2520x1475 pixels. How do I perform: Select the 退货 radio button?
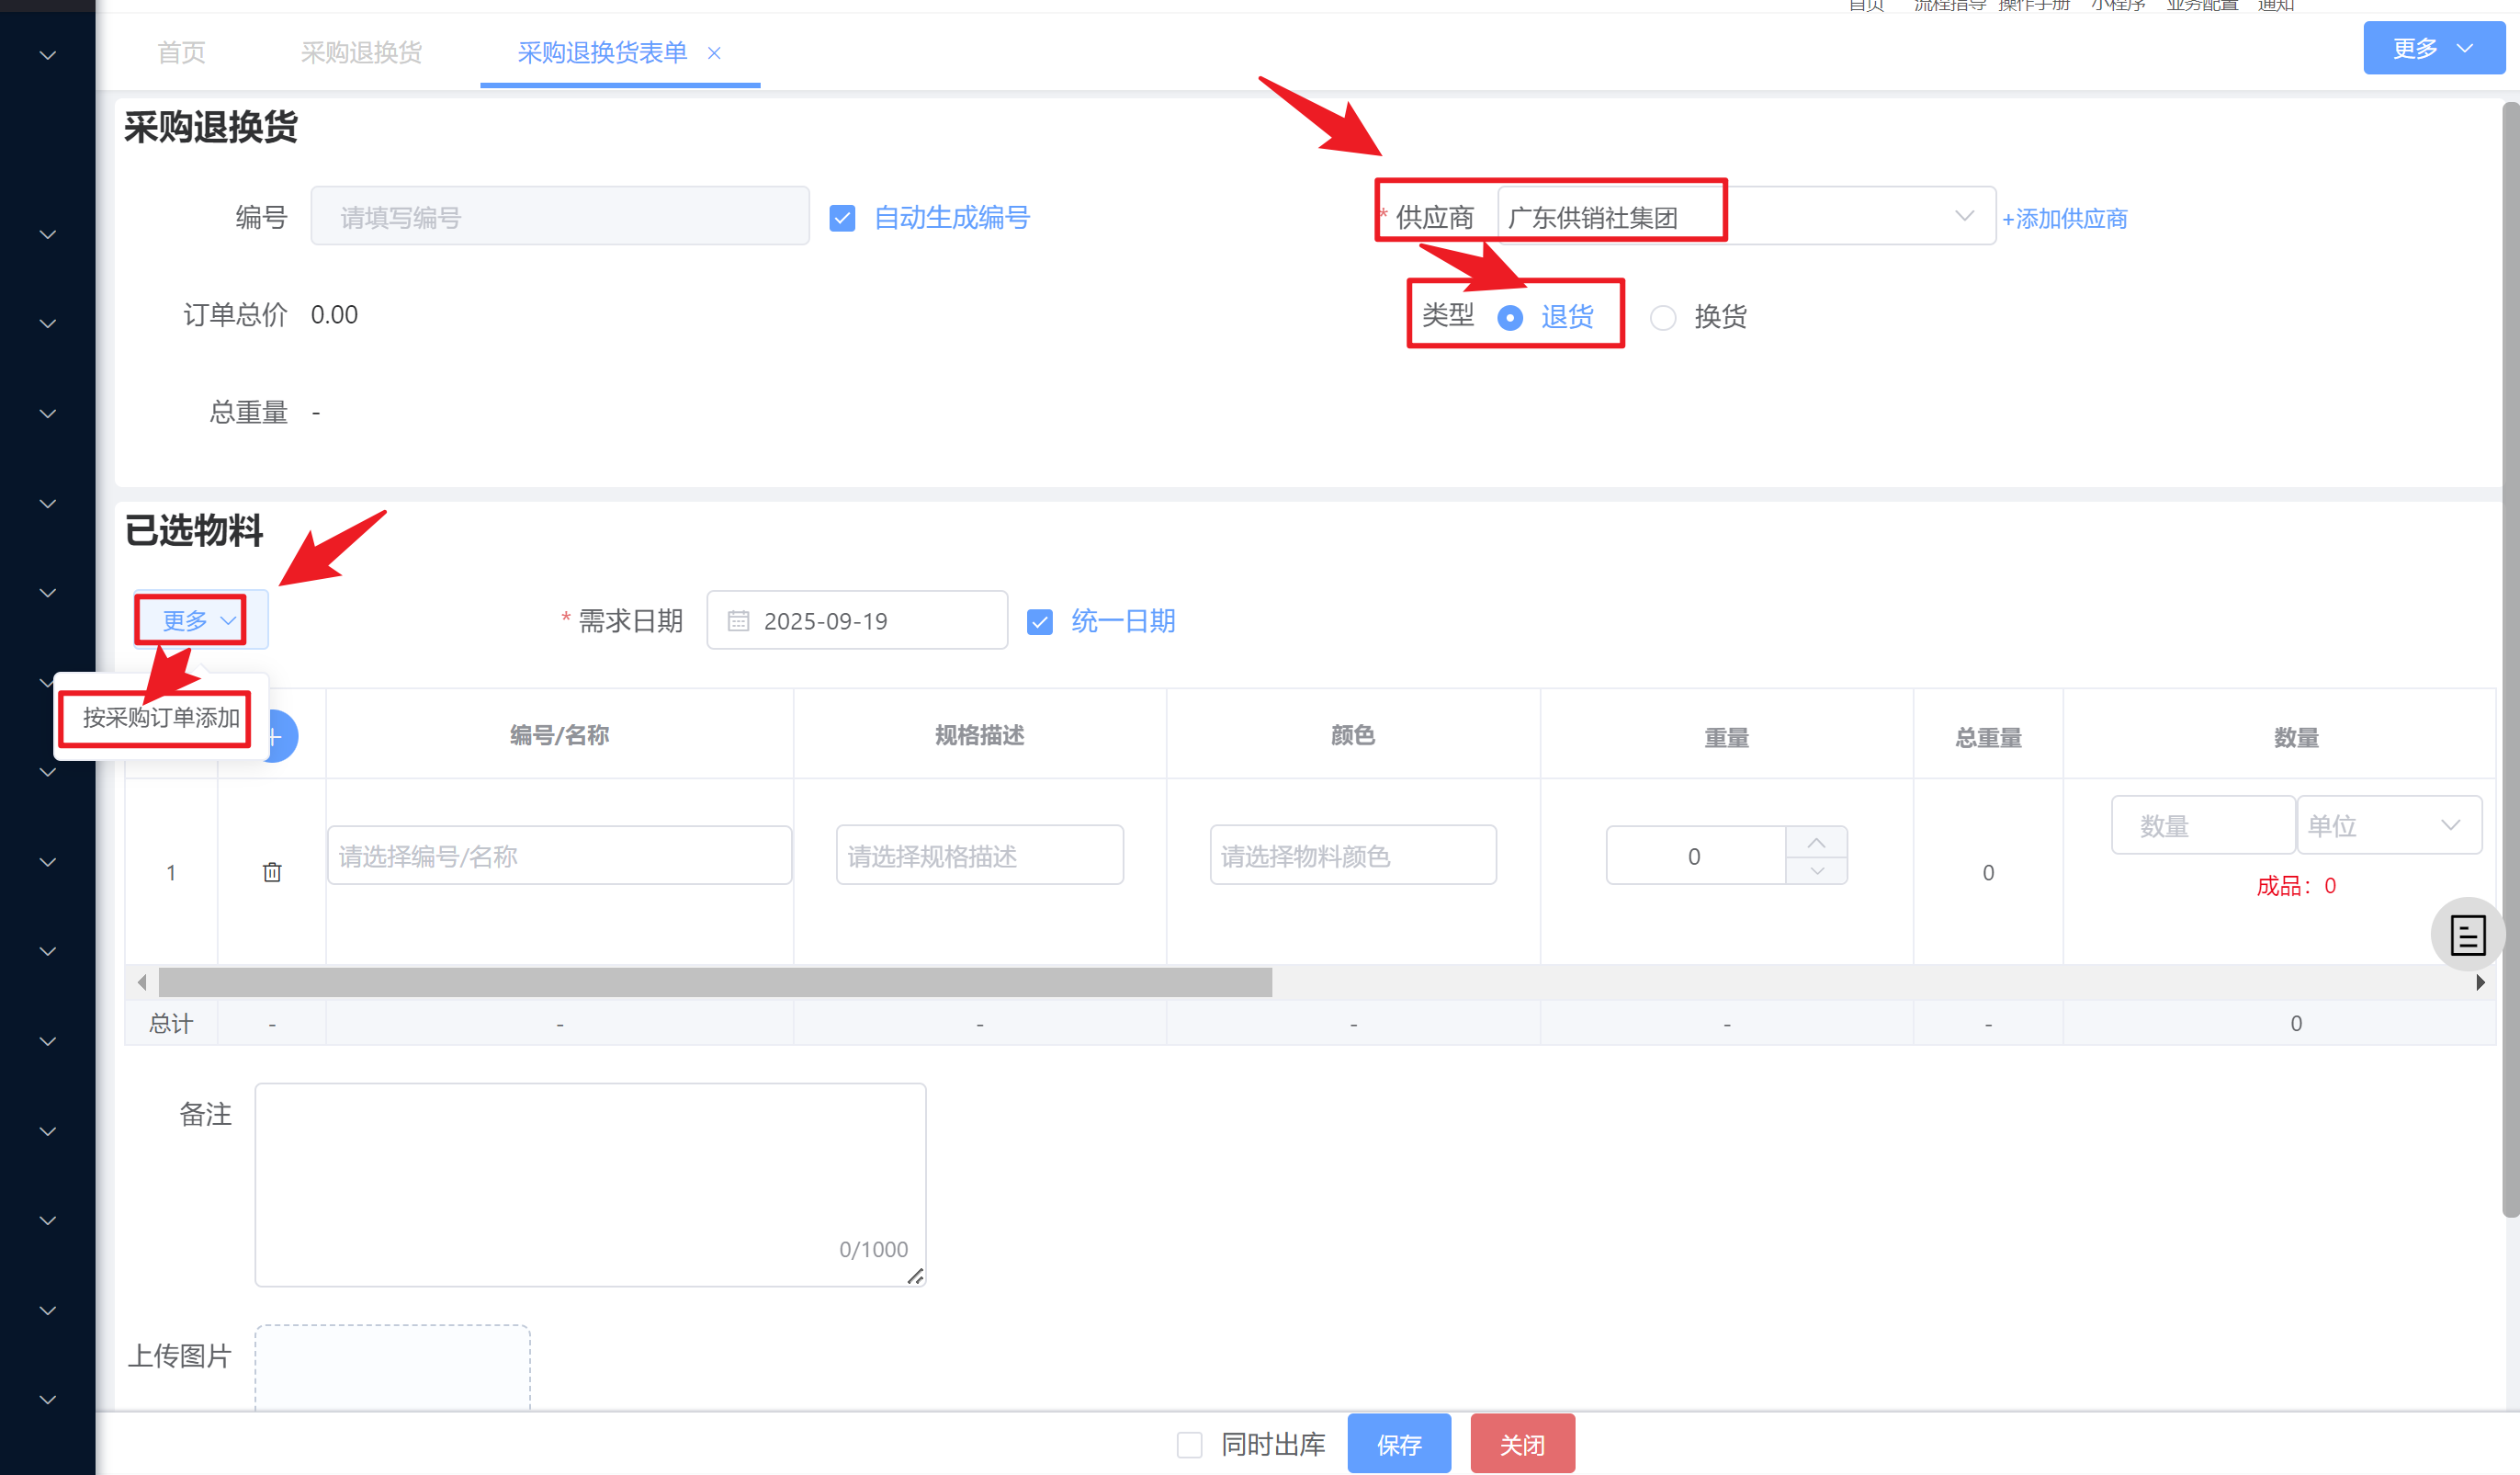coord(1510,318)
